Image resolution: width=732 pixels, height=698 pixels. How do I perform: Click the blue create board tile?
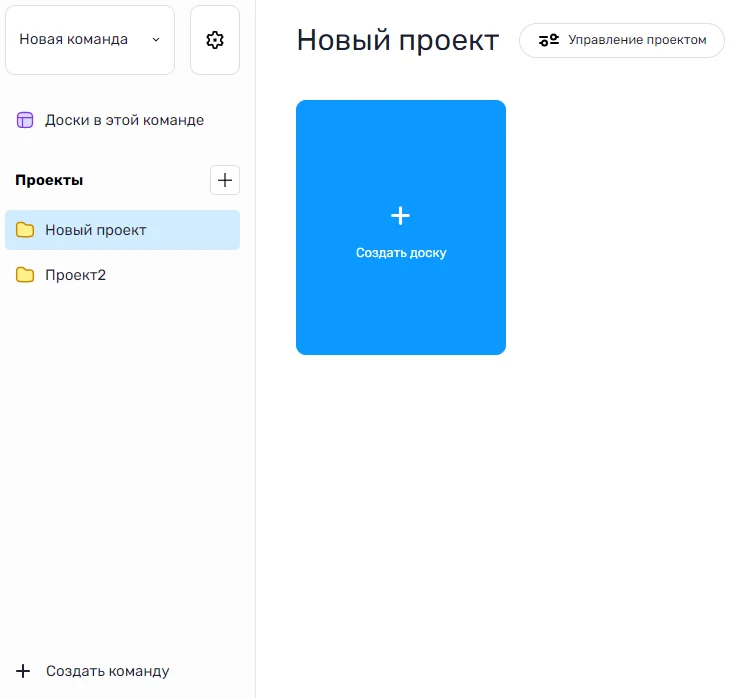pos(400,310)
